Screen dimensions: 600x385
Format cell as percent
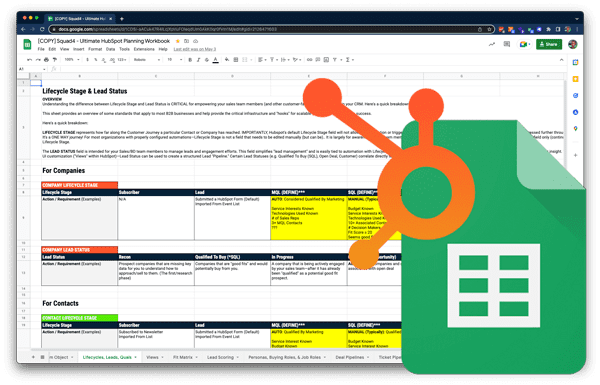point(95,60)
